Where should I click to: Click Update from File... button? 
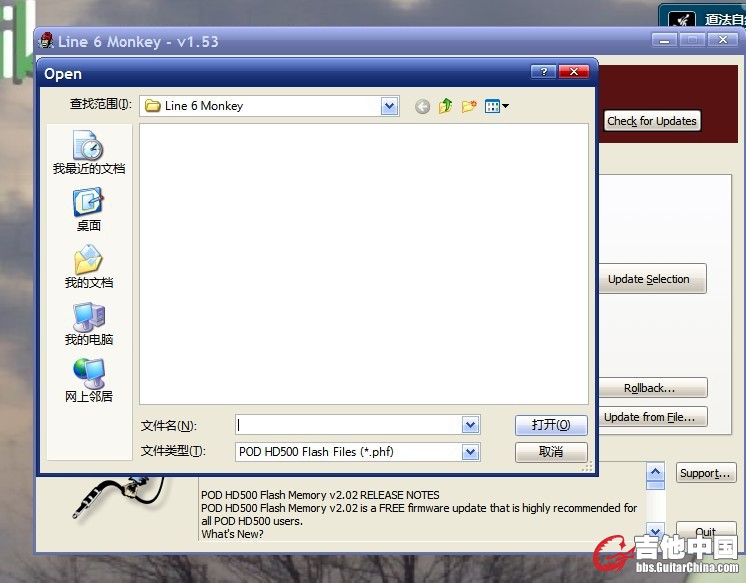coord(652,417)
